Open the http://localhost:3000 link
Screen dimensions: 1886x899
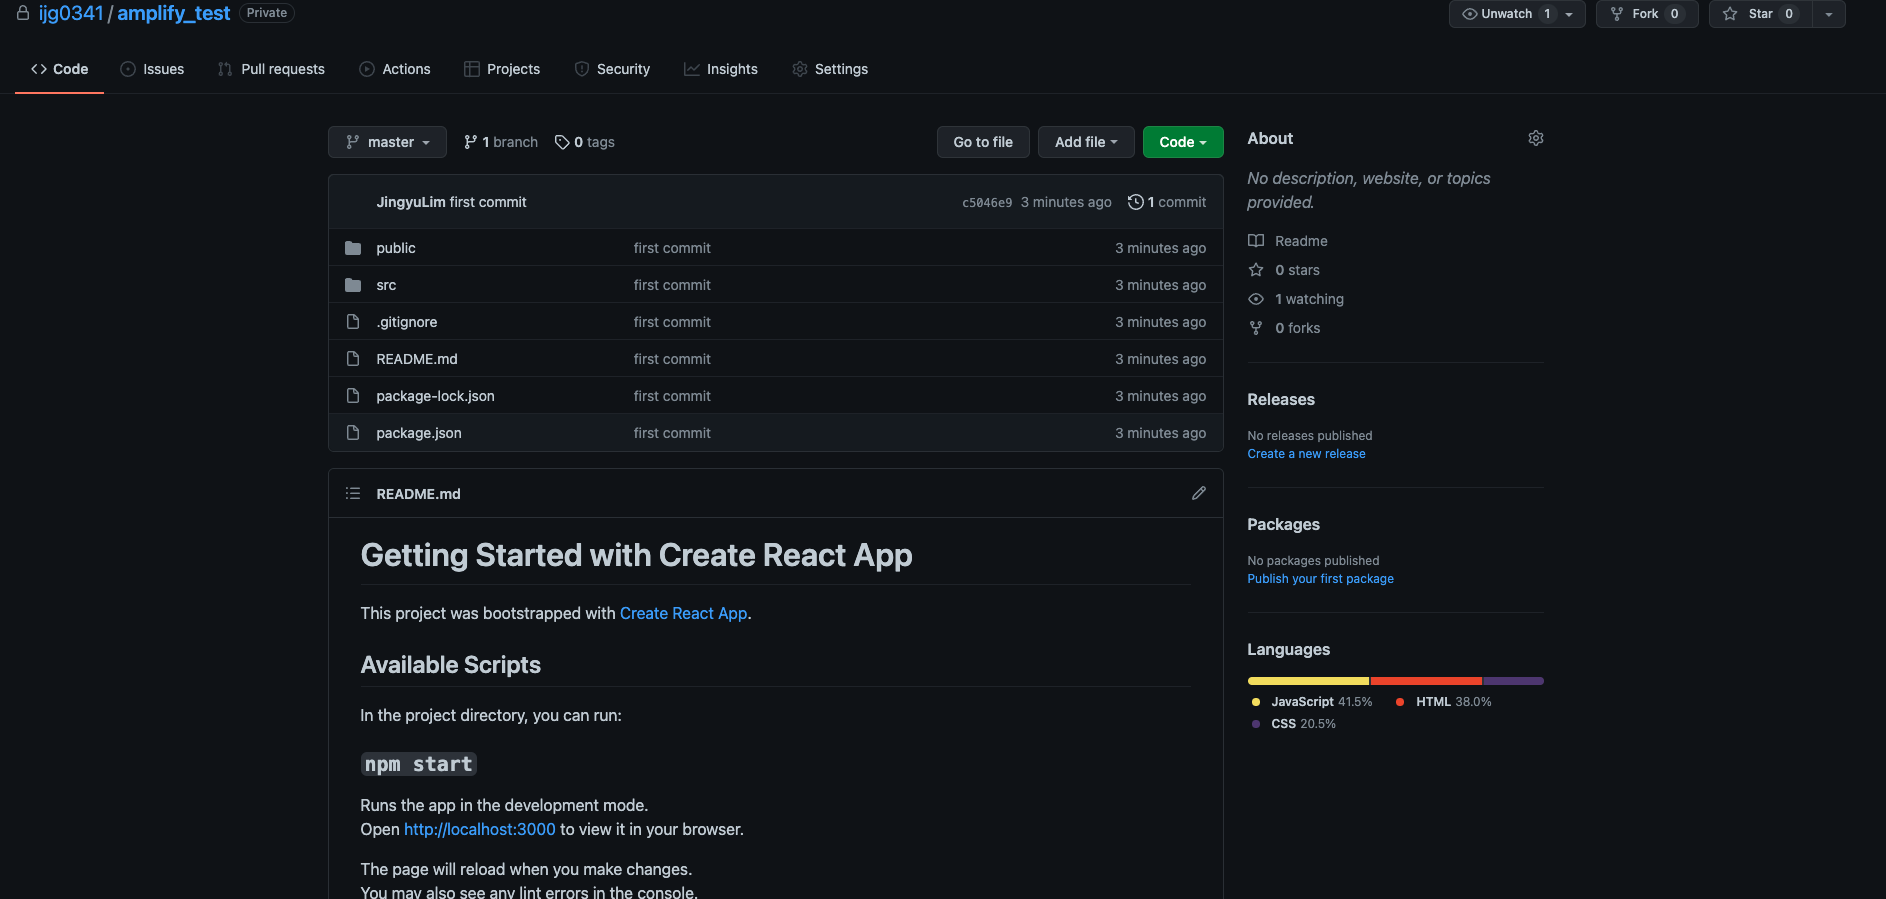[479, 829]
